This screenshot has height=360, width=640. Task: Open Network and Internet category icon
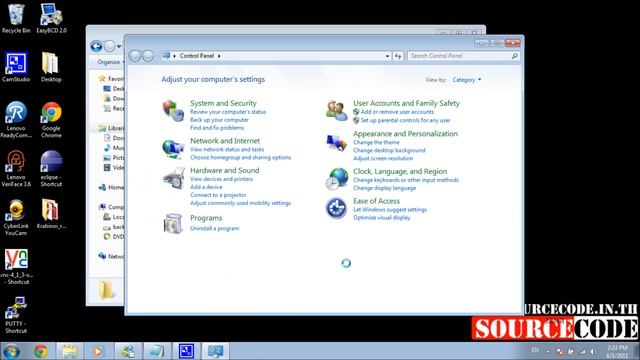tap(173, 149)
